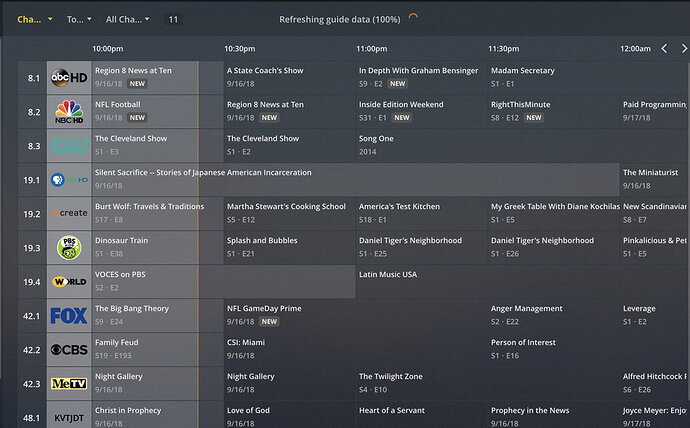Select Prophecy in the News
This screenshot has width=690, height=428.
(554, 415)
